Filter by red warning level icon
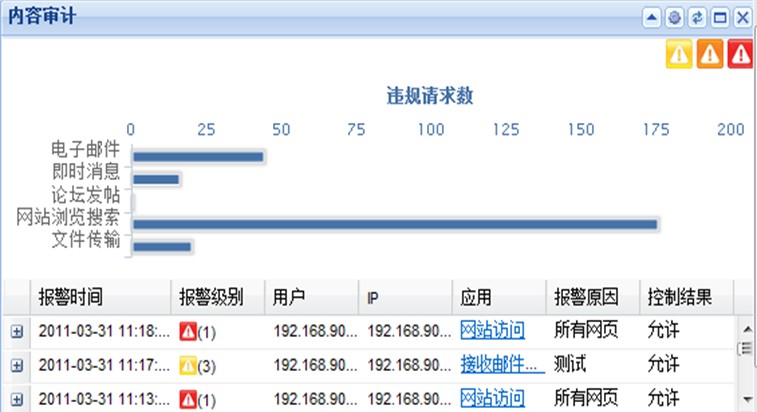 tap(740, 54)
